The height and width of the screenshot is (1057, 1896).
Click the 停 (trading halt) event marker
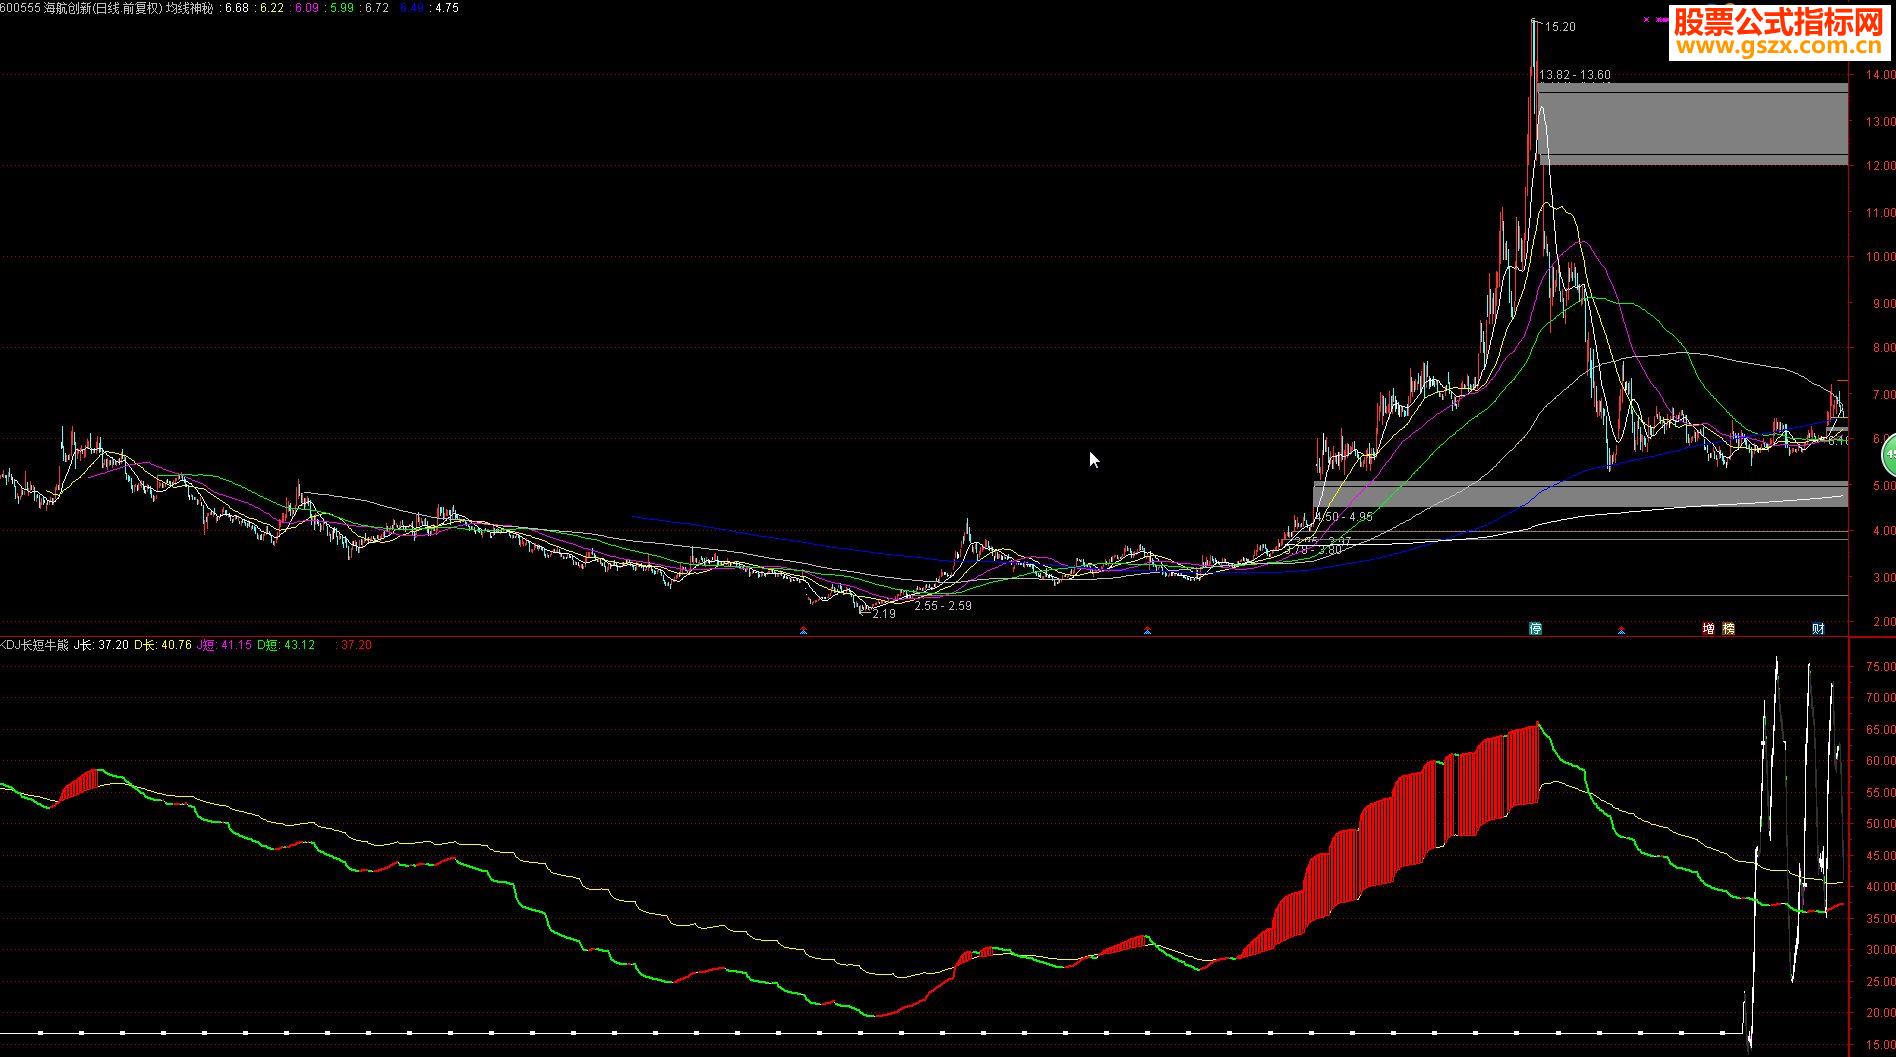pos(1536,628)
